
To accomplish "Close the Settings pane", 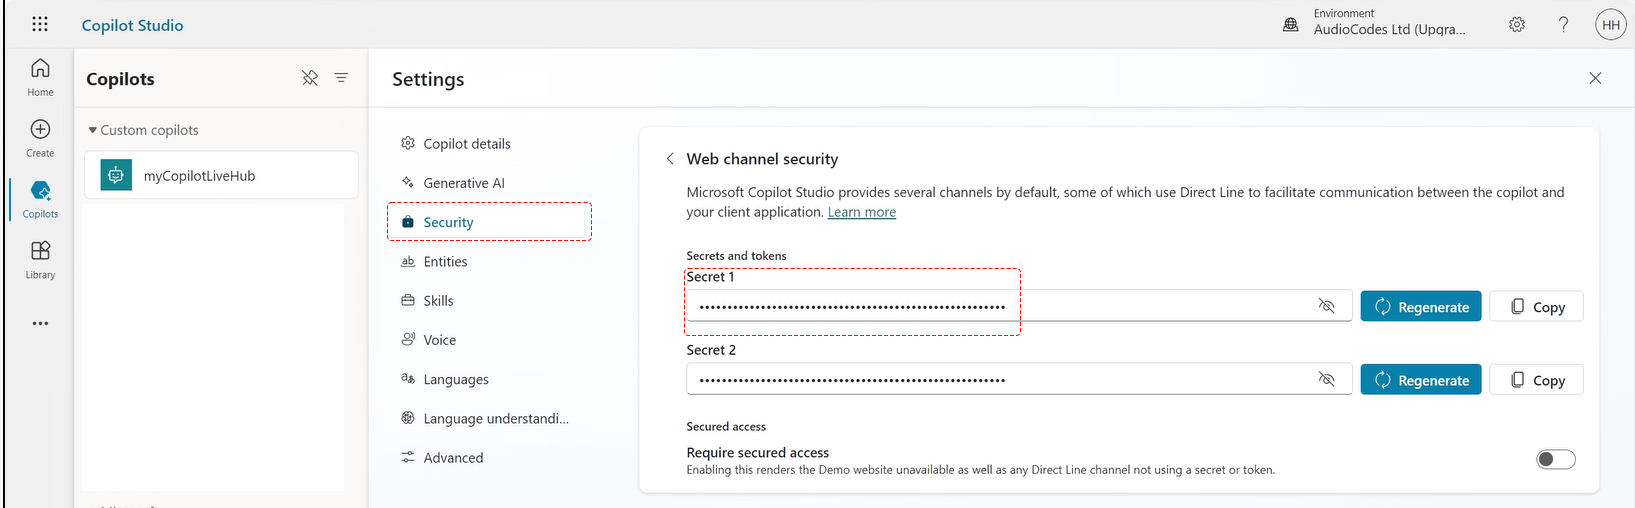I will [x=1595, y=78].
